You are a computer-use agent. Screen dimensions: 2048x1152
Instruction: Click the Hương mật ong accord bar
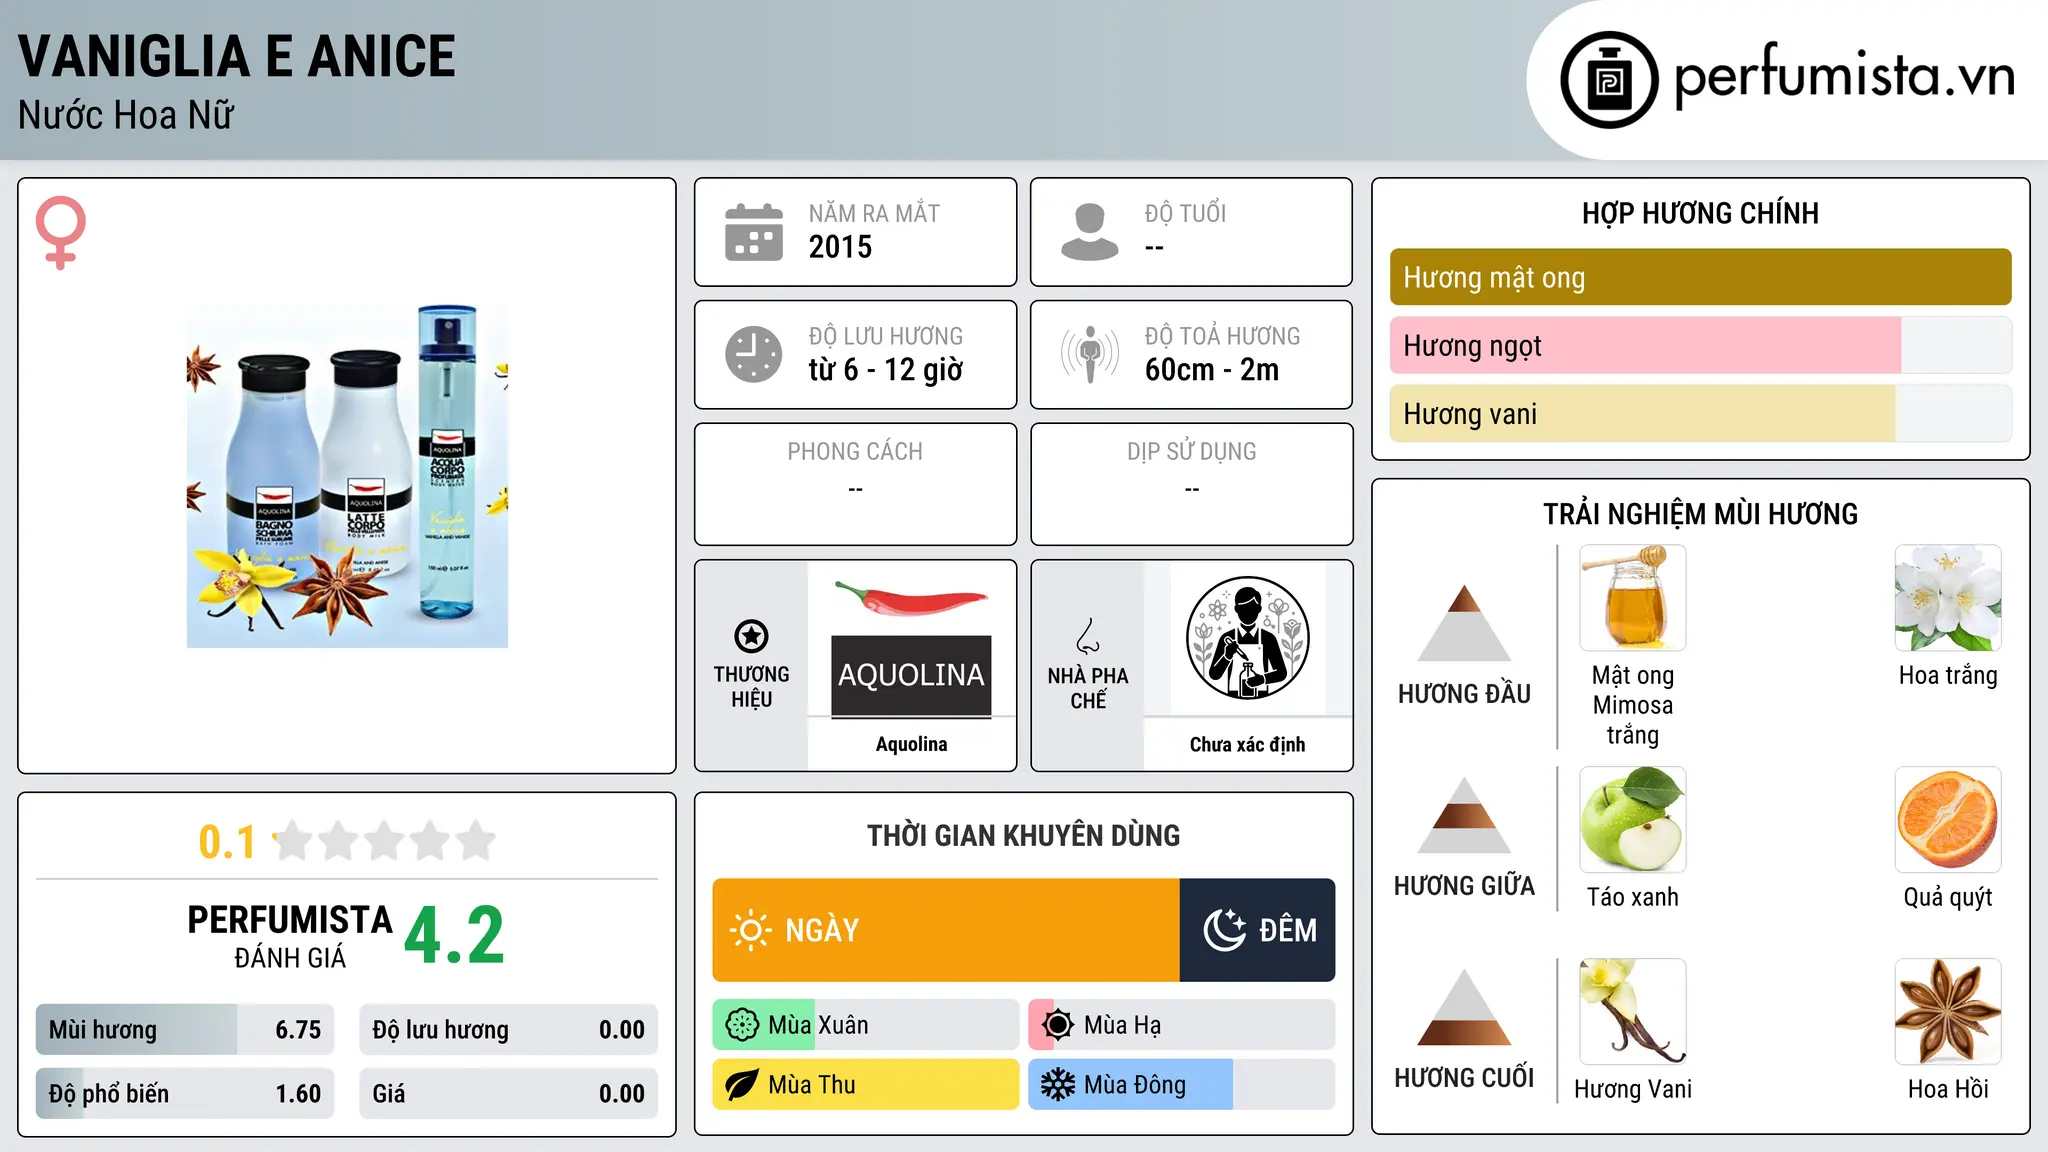coord(1701,277)
